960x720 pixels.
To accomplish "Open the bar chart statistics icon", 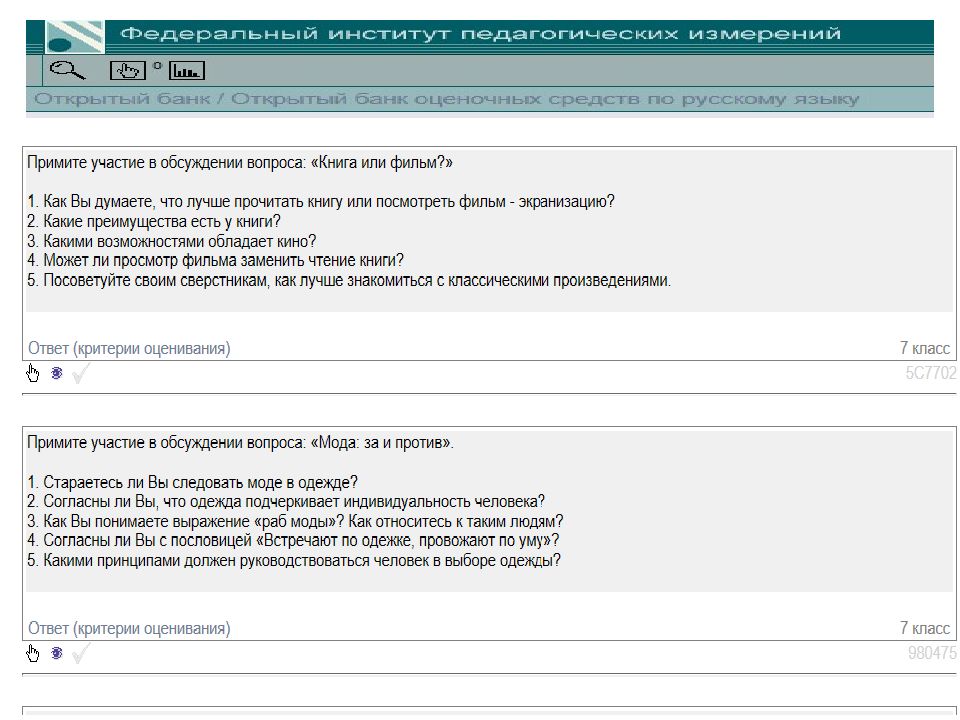I will tap(187, 70).
